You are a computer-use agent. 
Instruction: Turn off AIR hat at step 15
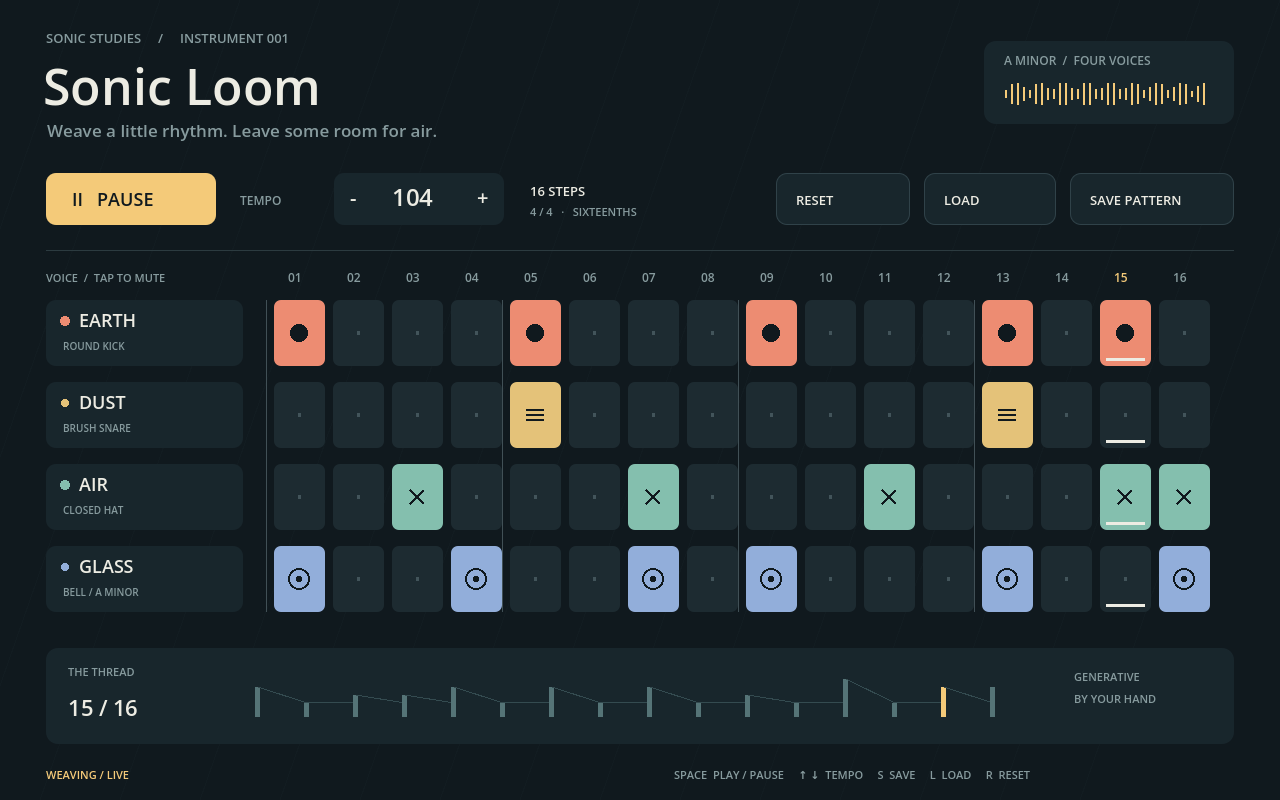point(1125,497)
